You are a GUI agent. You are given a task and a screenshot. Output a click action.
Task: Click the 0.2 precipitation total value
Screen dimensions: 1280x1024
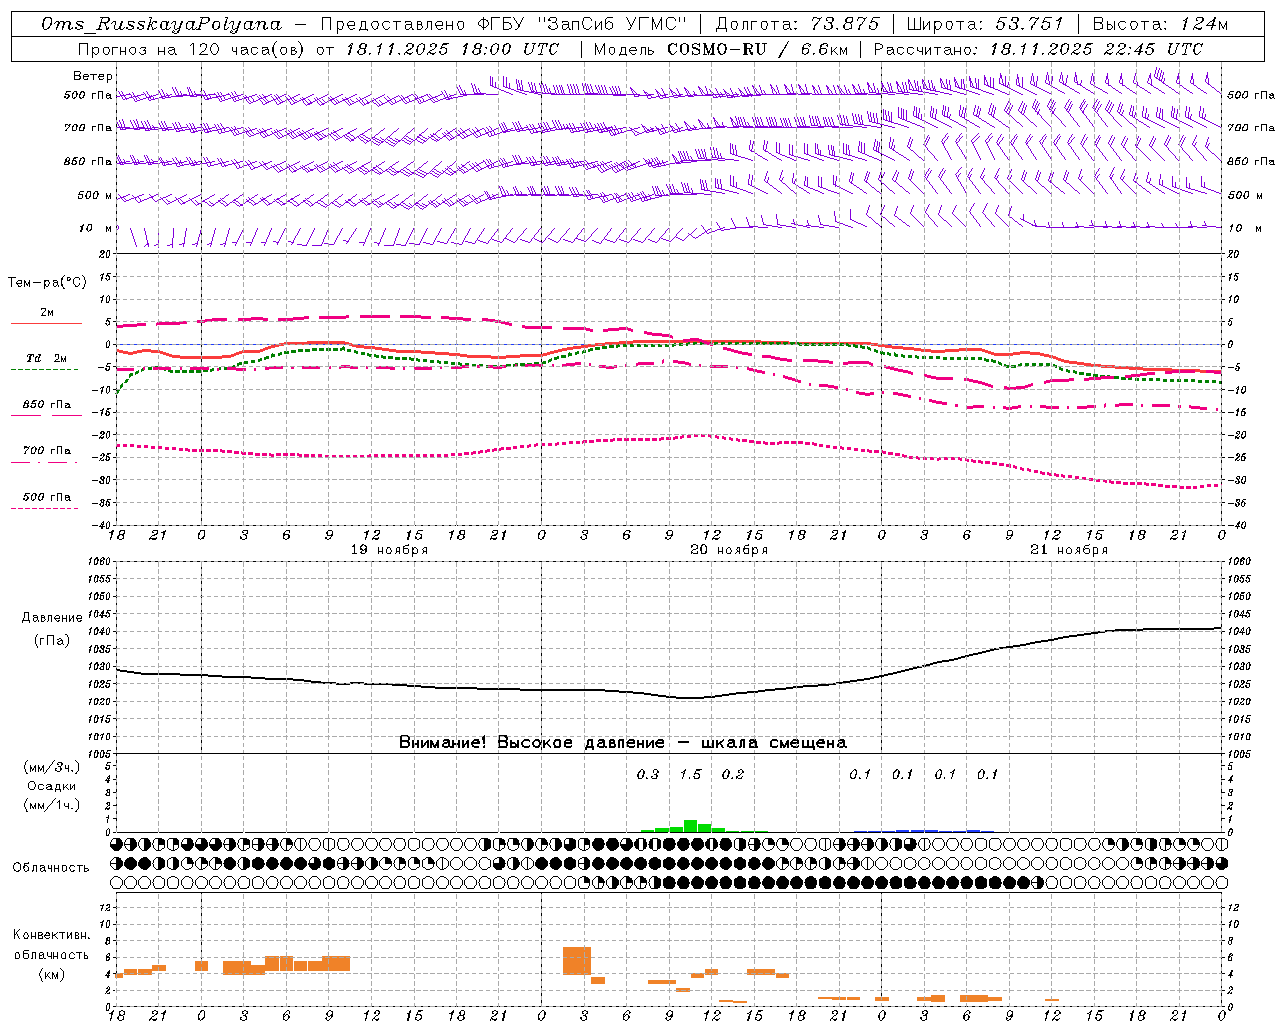point(733,775)
